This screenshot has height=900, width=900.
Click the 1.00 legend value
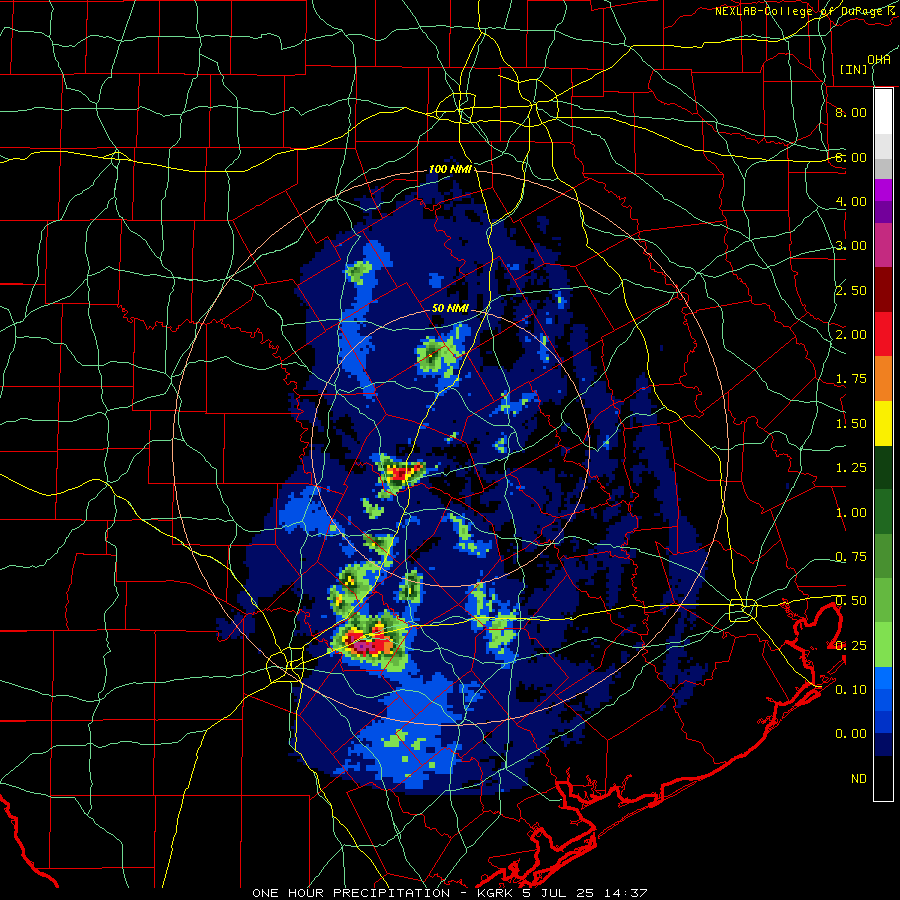pyautogui.click(x=851, y=513)
